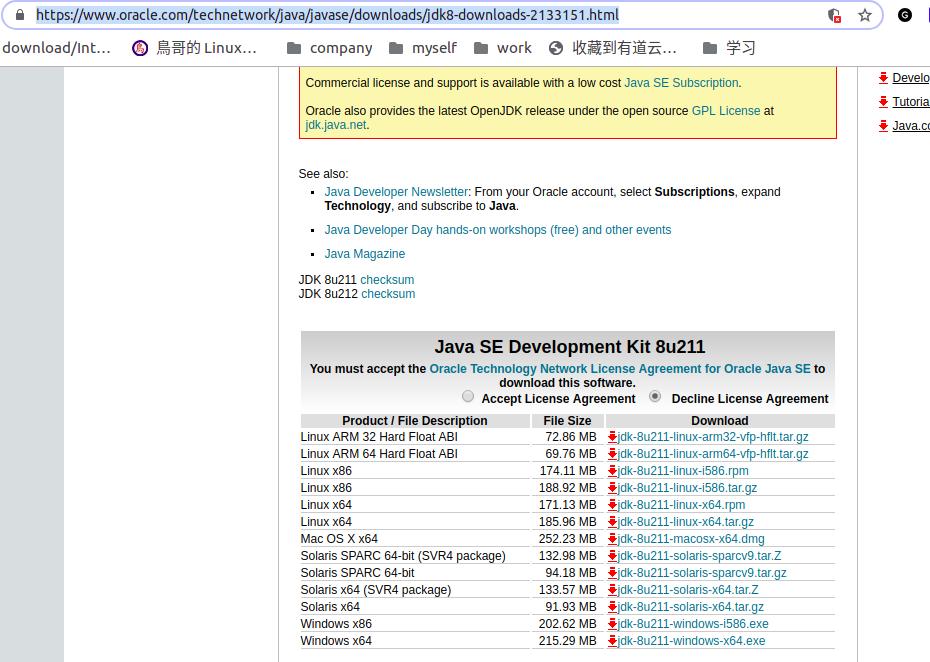Click download arrow icon for solaris-sparcv9.tar.Z

point(612,556)
